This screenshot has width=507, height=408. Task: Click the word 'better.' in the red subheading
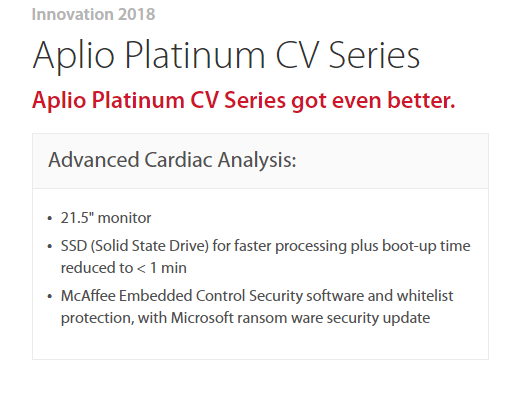click(421, 100)
